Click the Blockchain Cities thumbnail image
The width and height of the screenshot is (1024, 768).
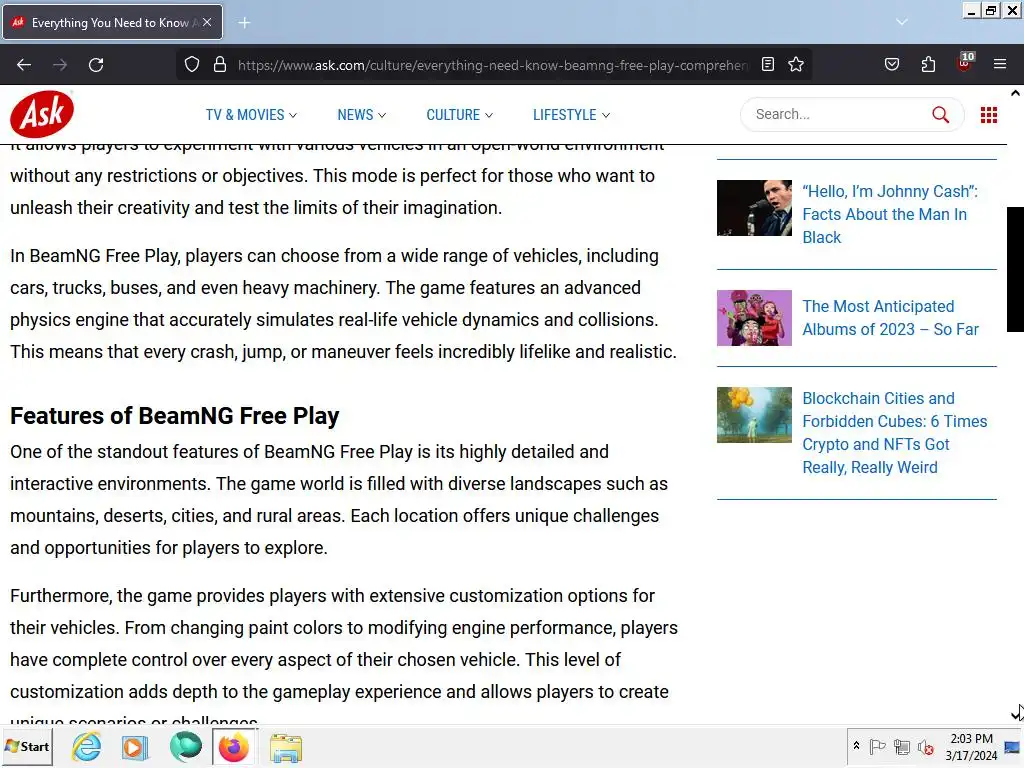pos(754,415)
